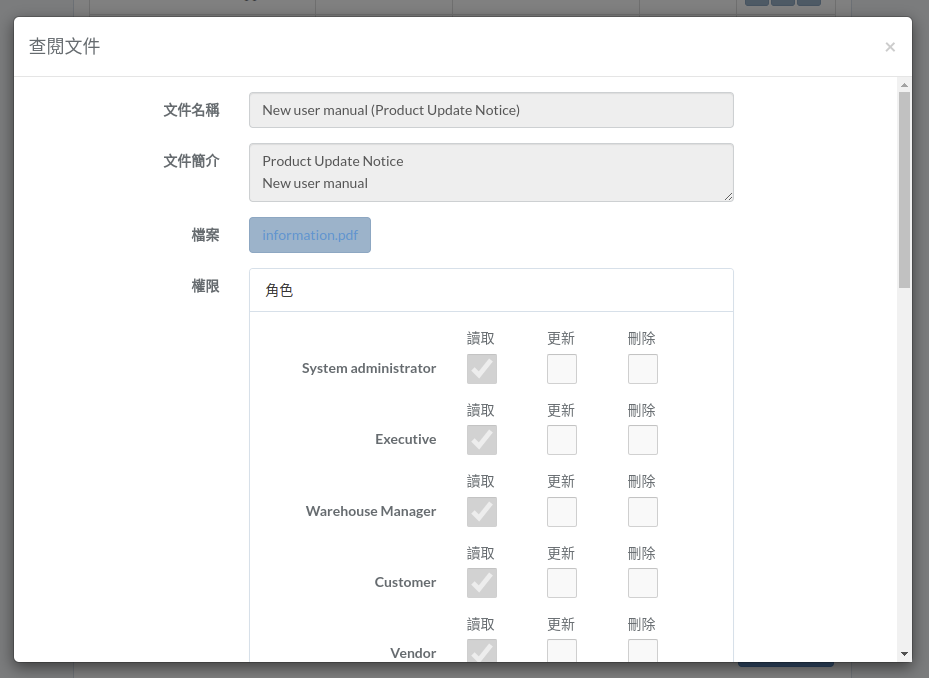This screenshot has width=929, height=678.
Task: Toggle 刪除 checkbox for Customer
Action: pos(643,583)
